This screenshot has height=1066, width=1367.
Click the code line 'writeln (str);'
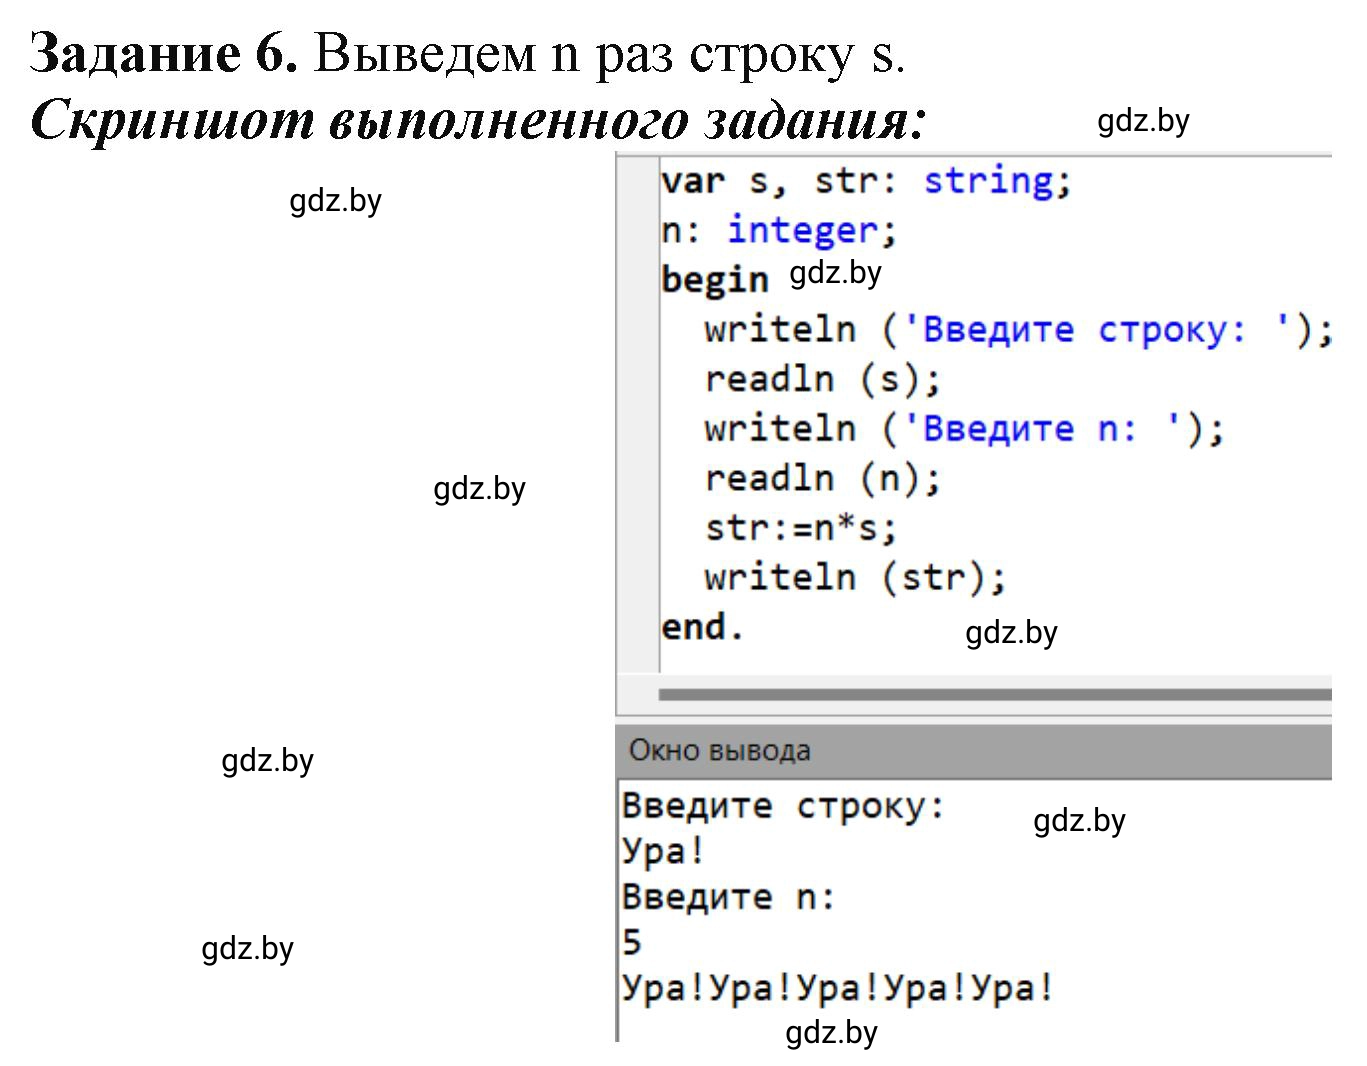(855, 577)
